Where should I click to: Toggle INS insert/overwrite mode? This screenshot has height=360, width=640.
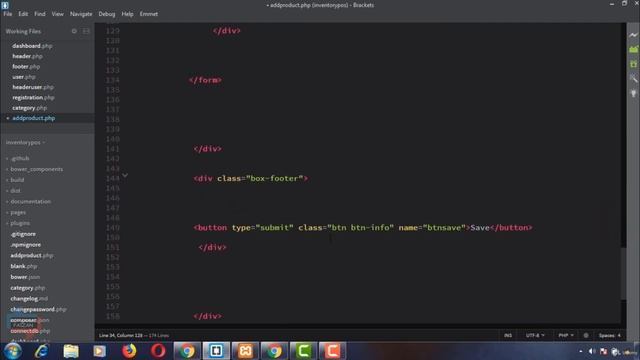coord(508,336)
